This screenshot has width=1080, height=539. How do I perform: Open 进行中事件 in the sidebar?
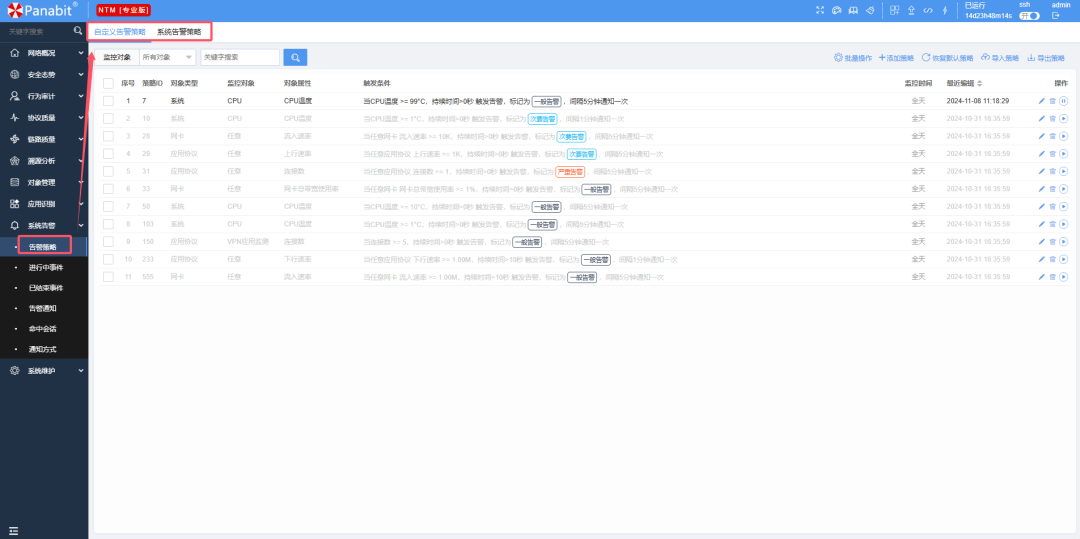click(x=44, y=267)
